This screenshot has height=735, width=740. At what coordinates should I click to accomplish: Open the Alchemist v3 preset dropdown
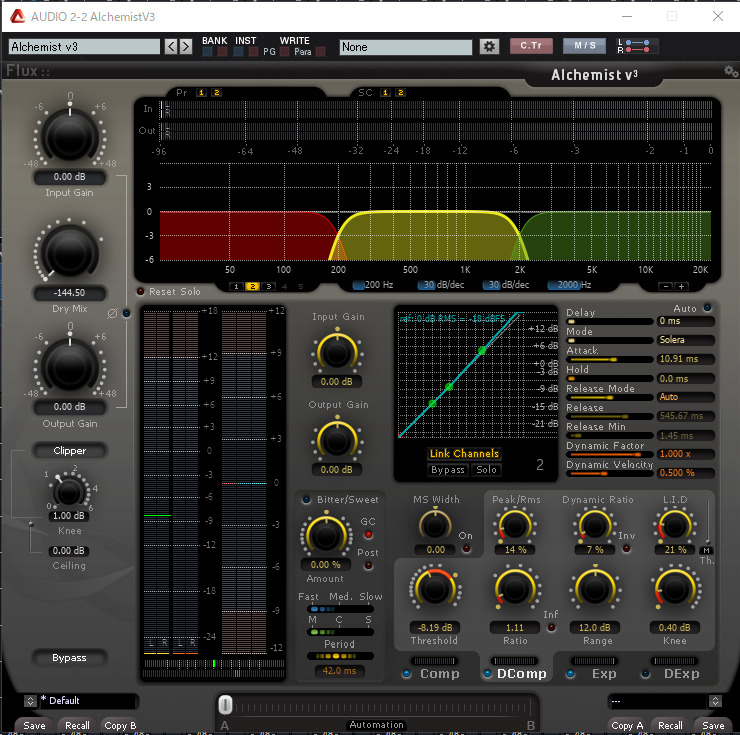tap(84, 47)
